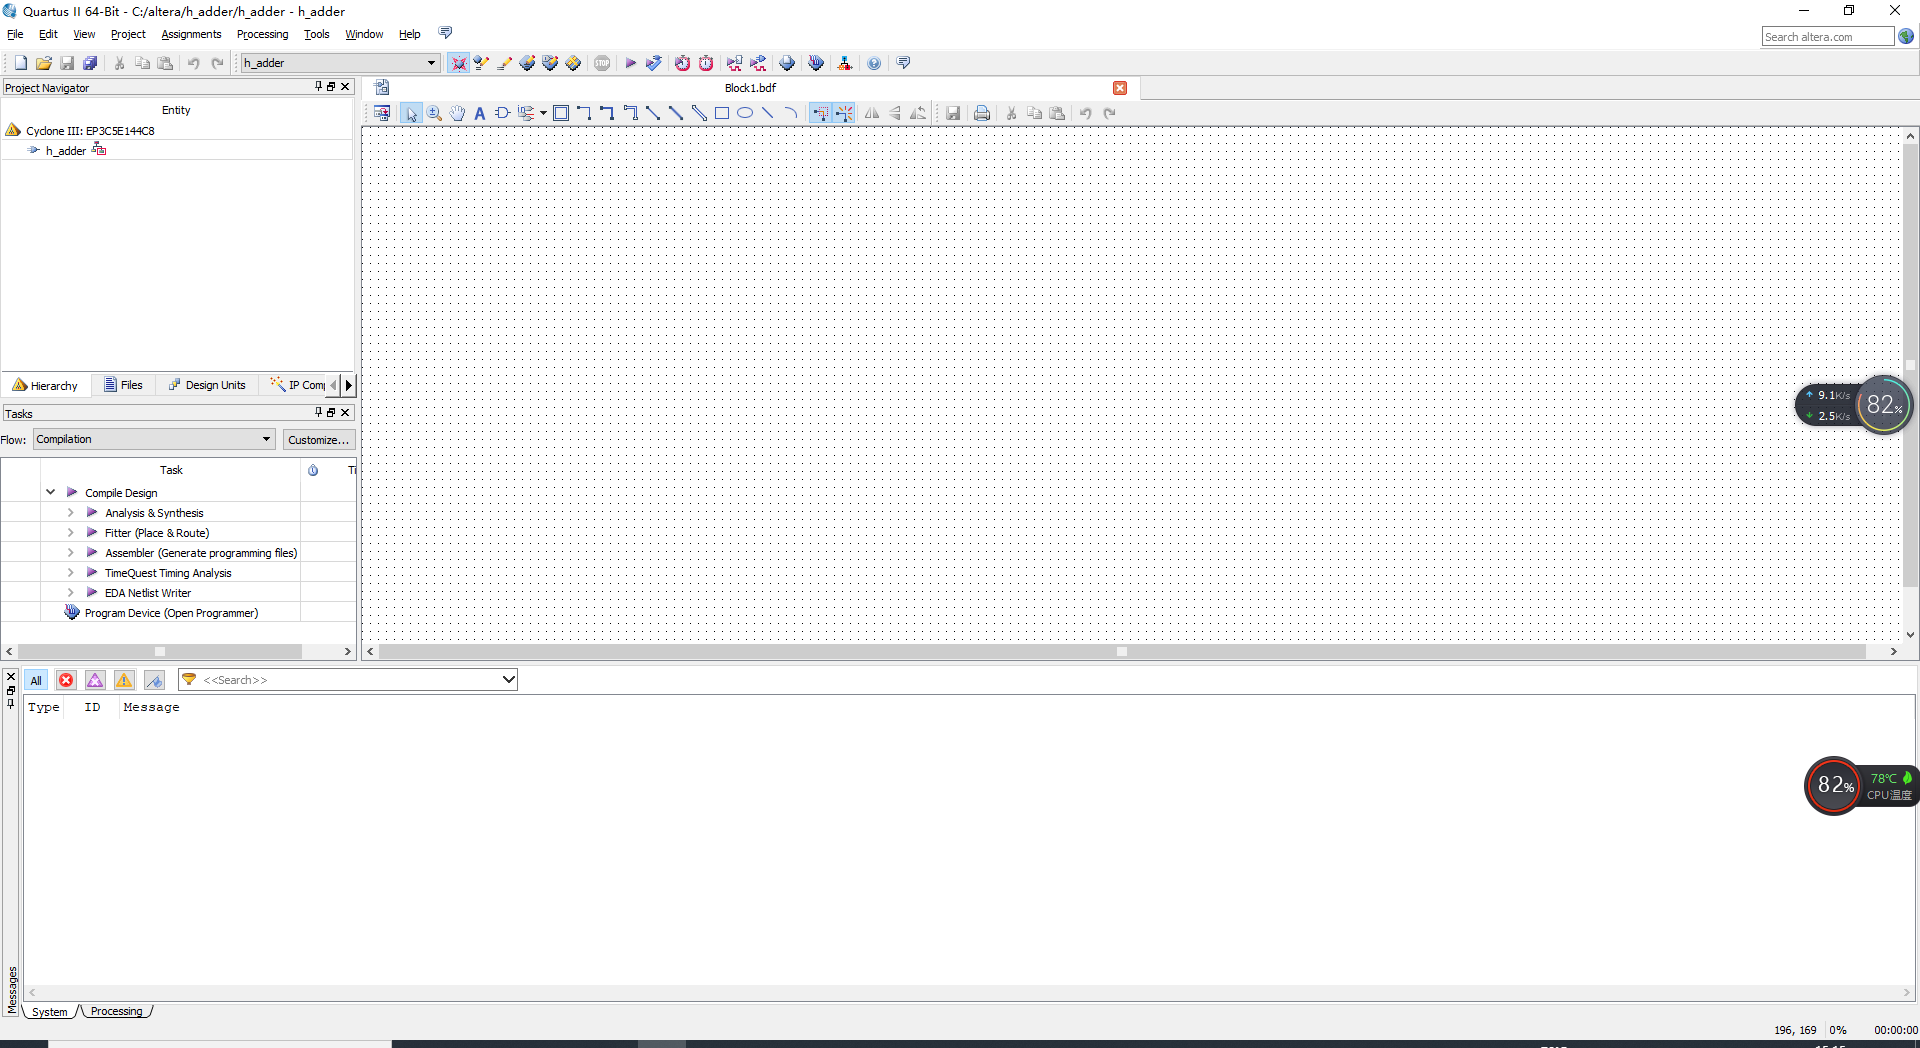Screen dimensions: 1920x1048
Task: Create a new file from toolbar
Action: 20,63
